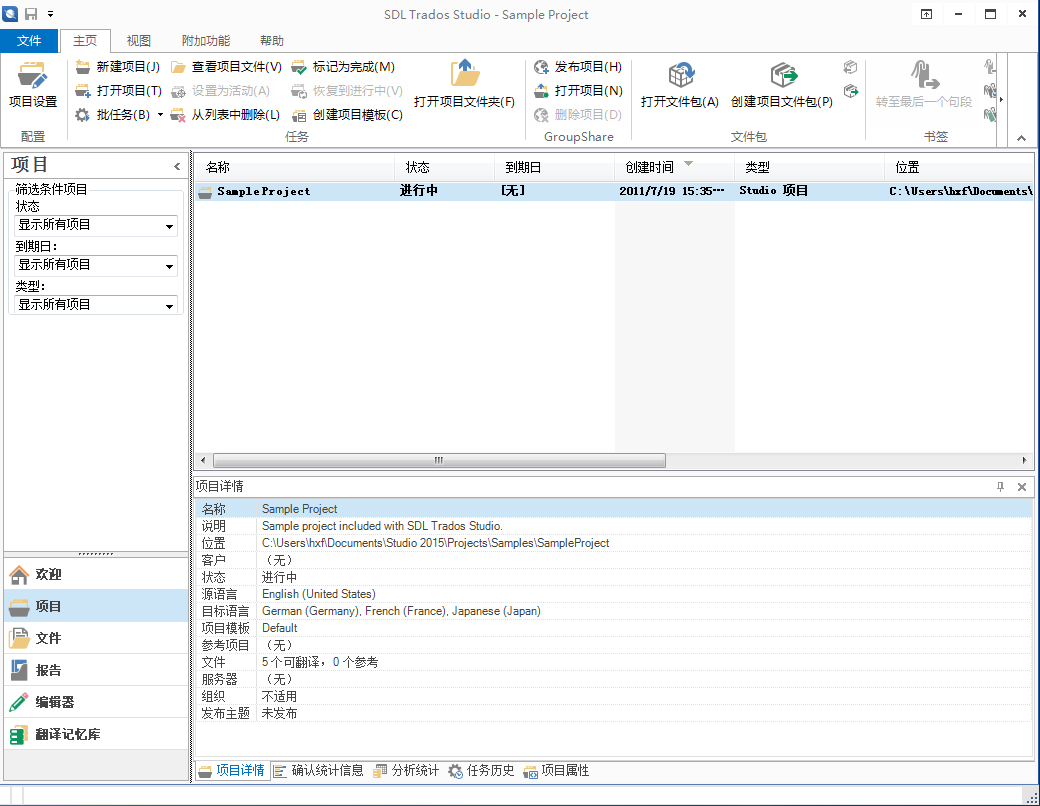The image size is (1040, 806).
Task: Collapse the ribbon with the up chevron
Action: coord(1021,138)
